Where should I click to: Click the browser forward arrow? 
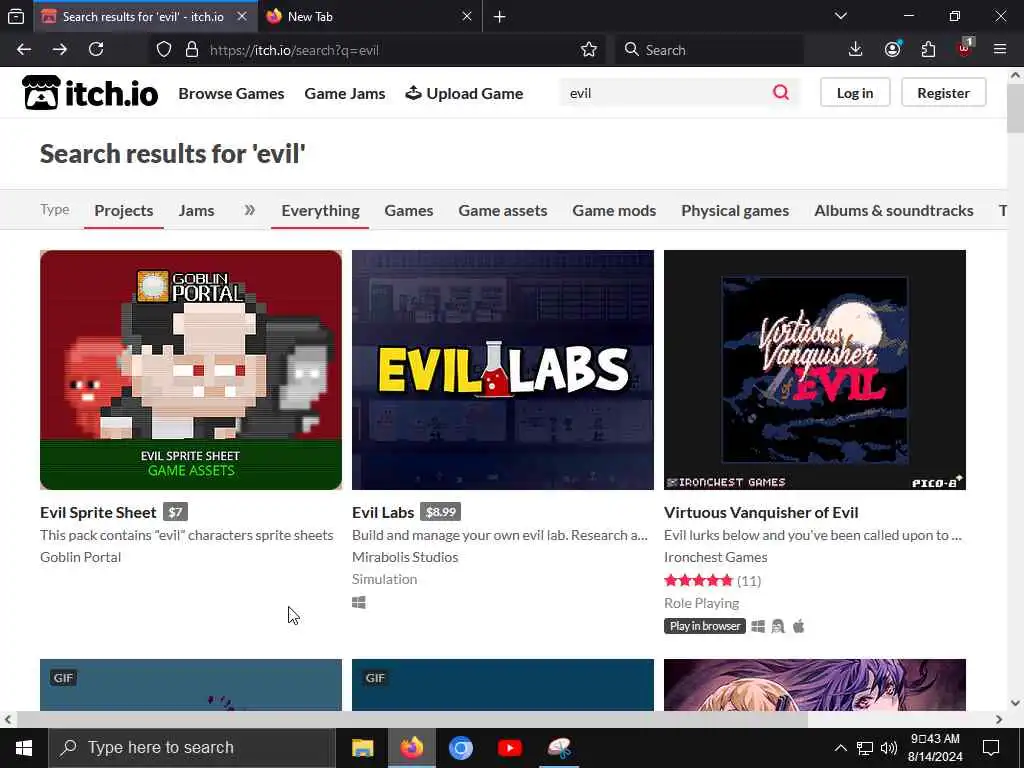(x=60, y=50)
